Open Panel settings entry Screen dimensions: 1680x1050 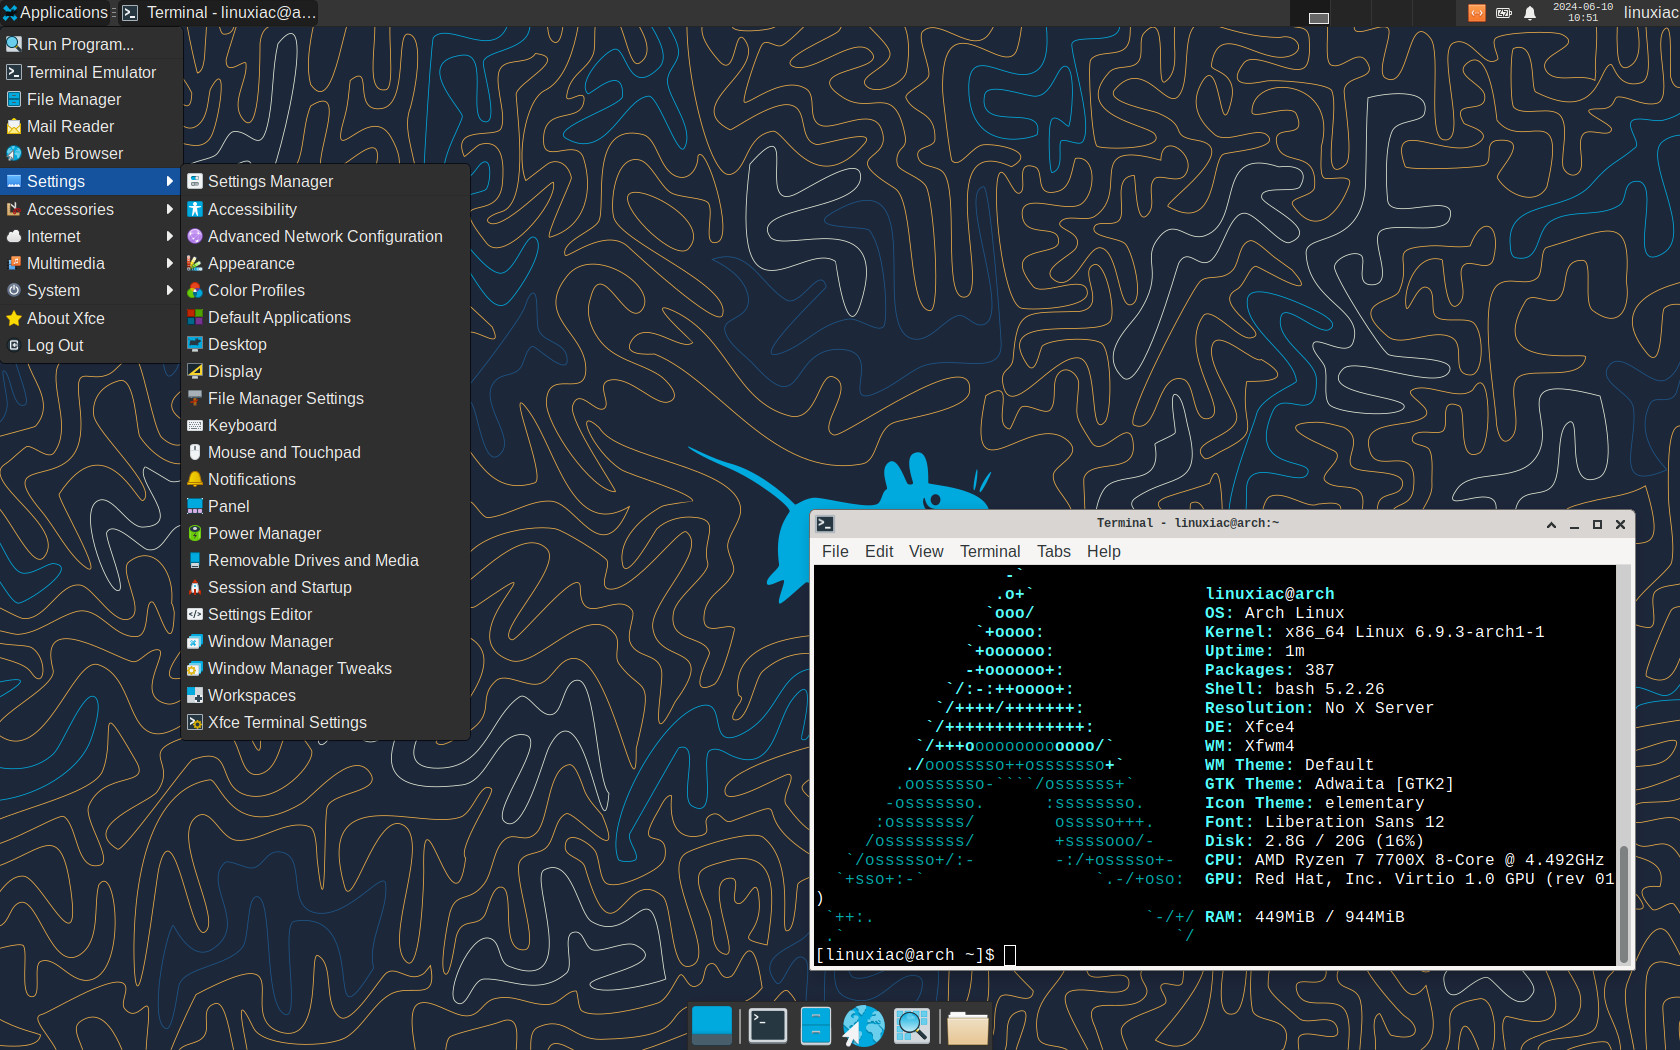pyautogui.click(x=326, y=506)
